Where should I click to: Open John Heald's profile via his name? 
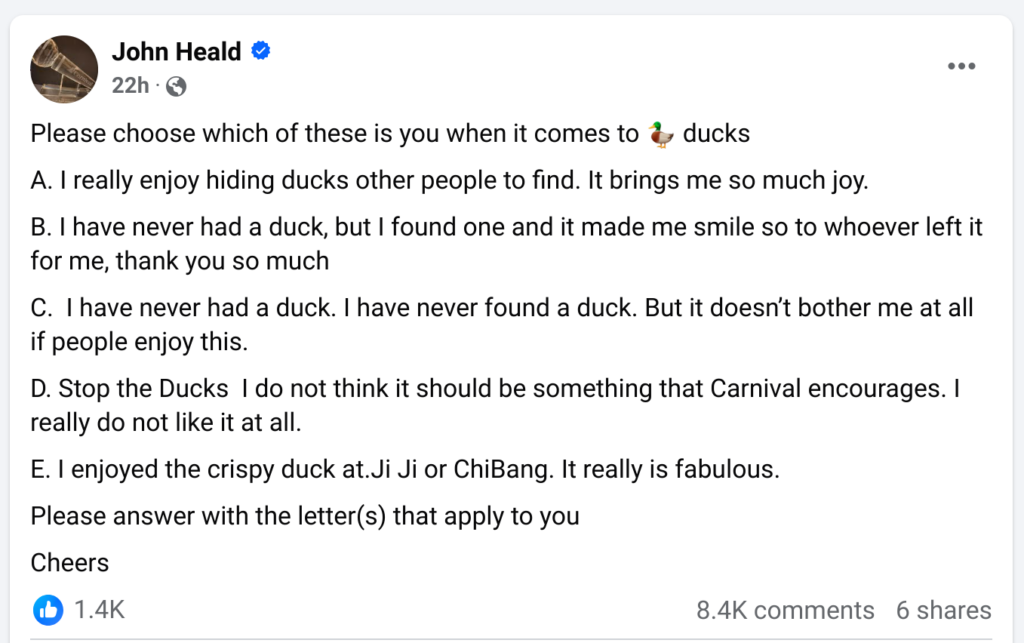(177, 51)
